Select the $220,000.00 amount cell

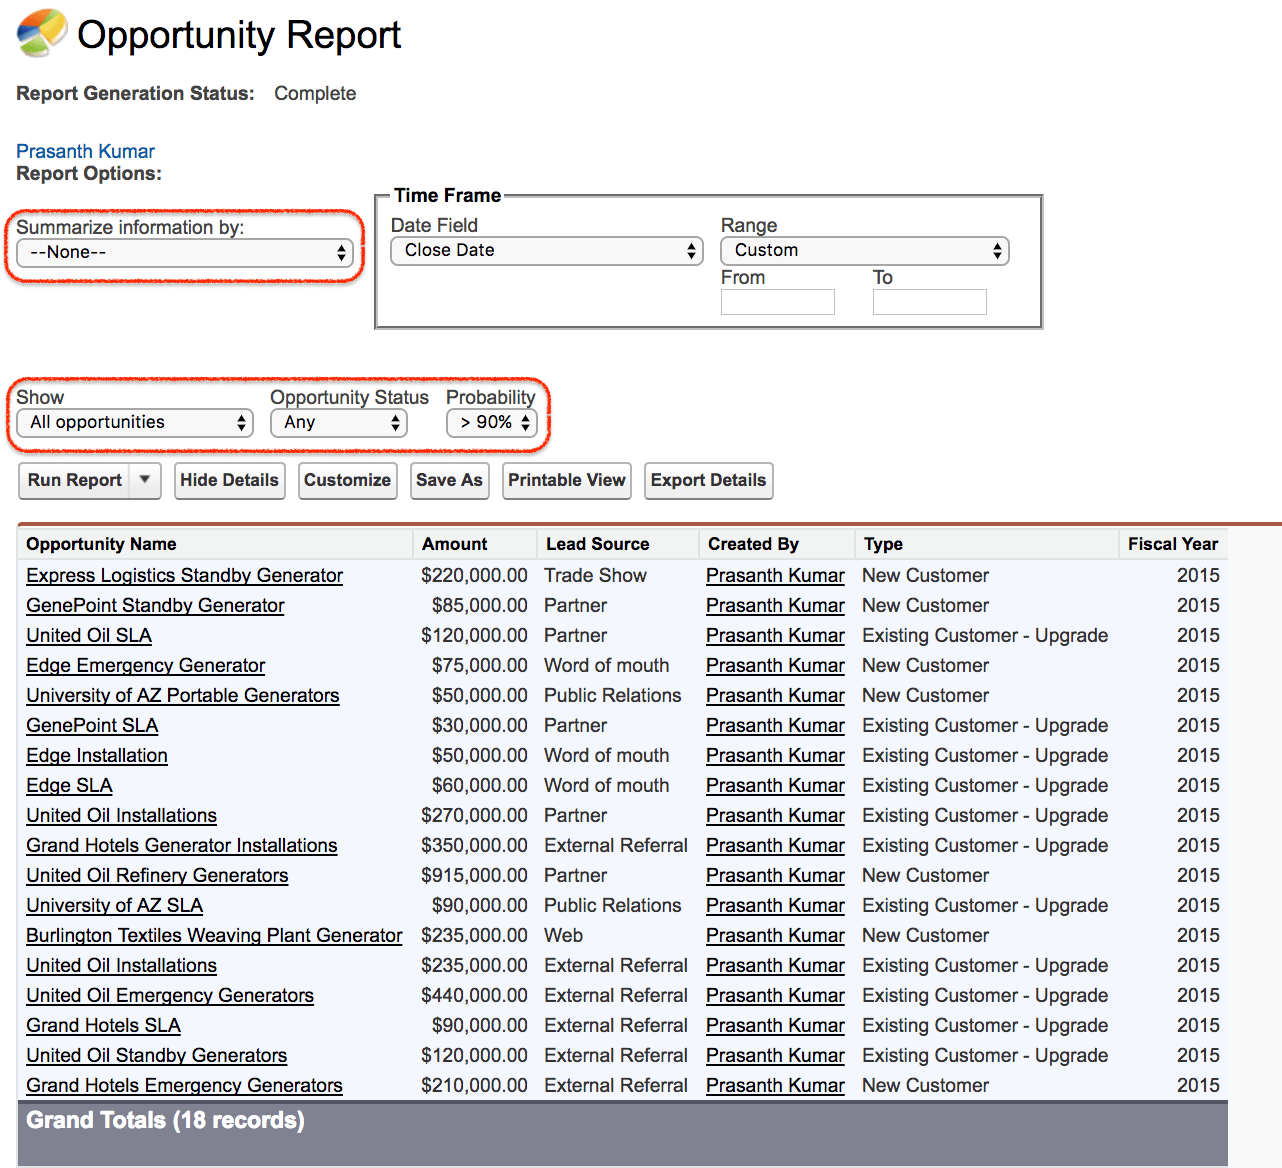point(474,575)
